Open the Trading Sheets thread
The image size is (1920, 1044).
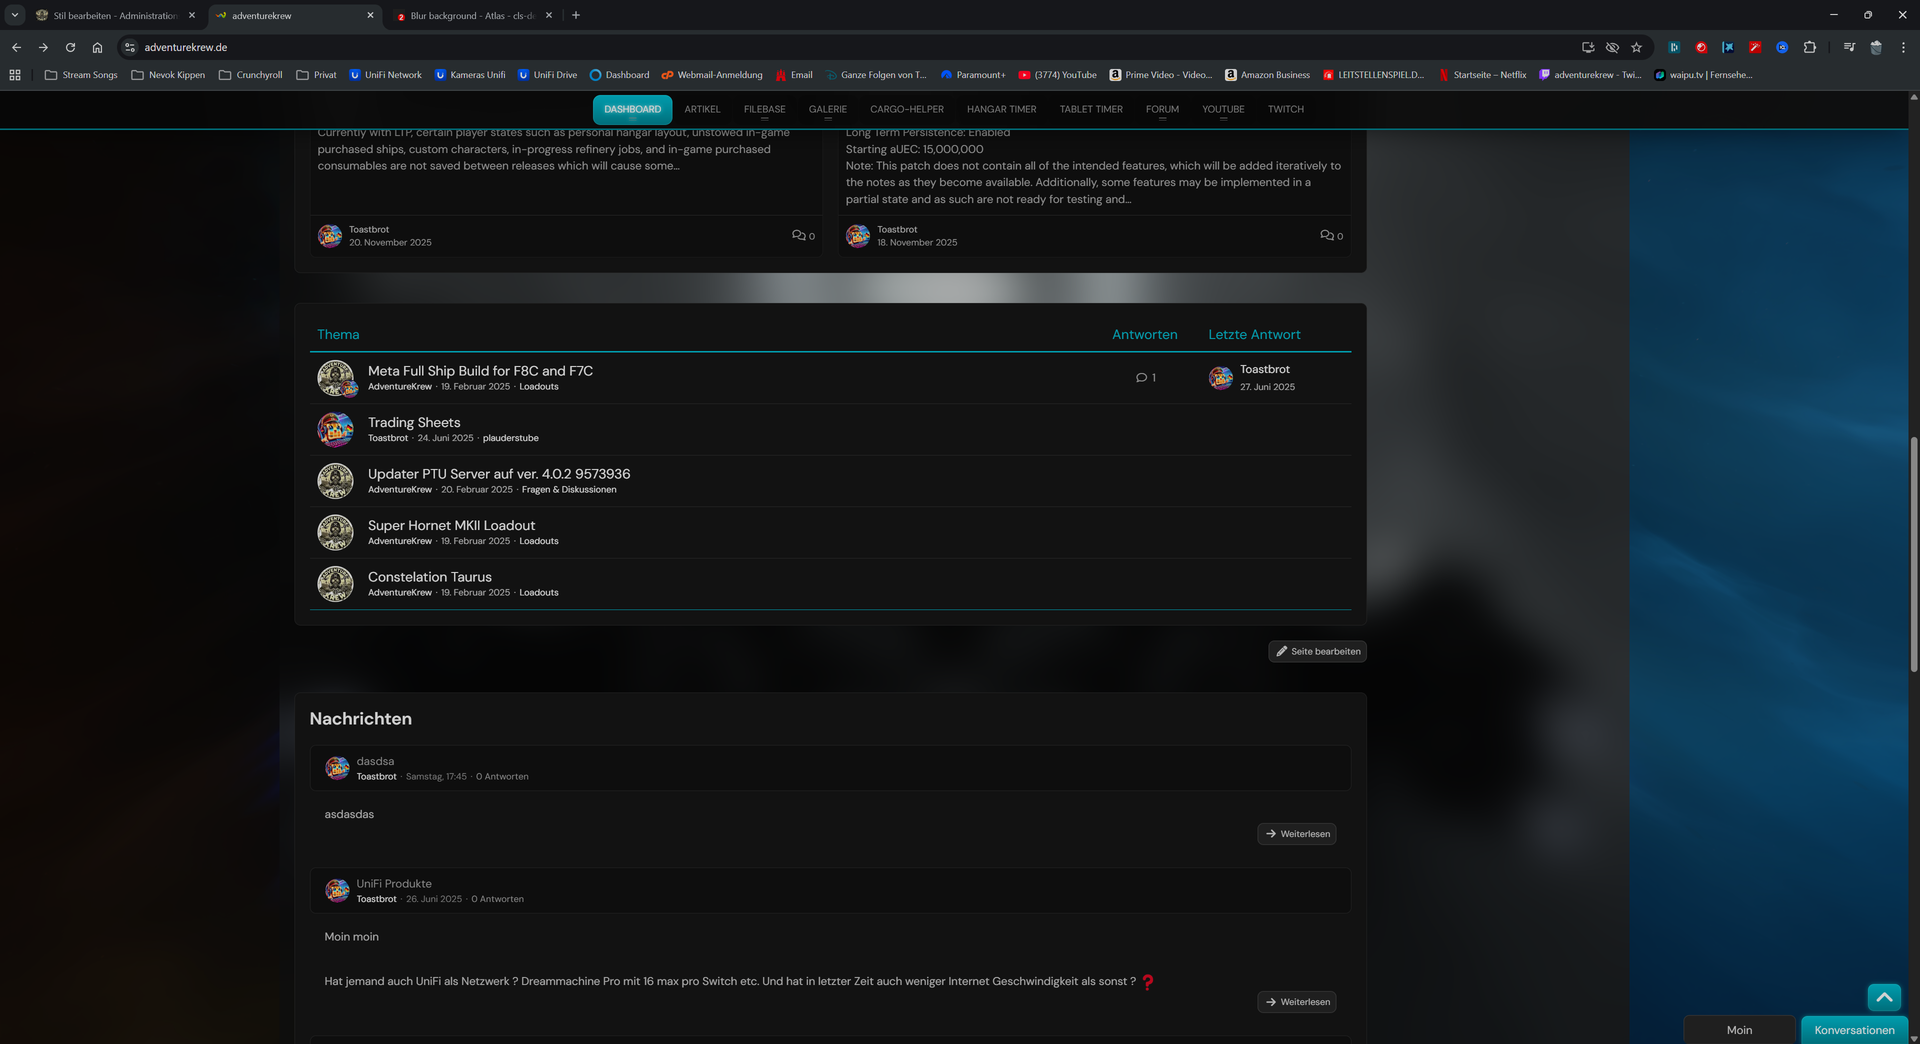coord(414,423)
